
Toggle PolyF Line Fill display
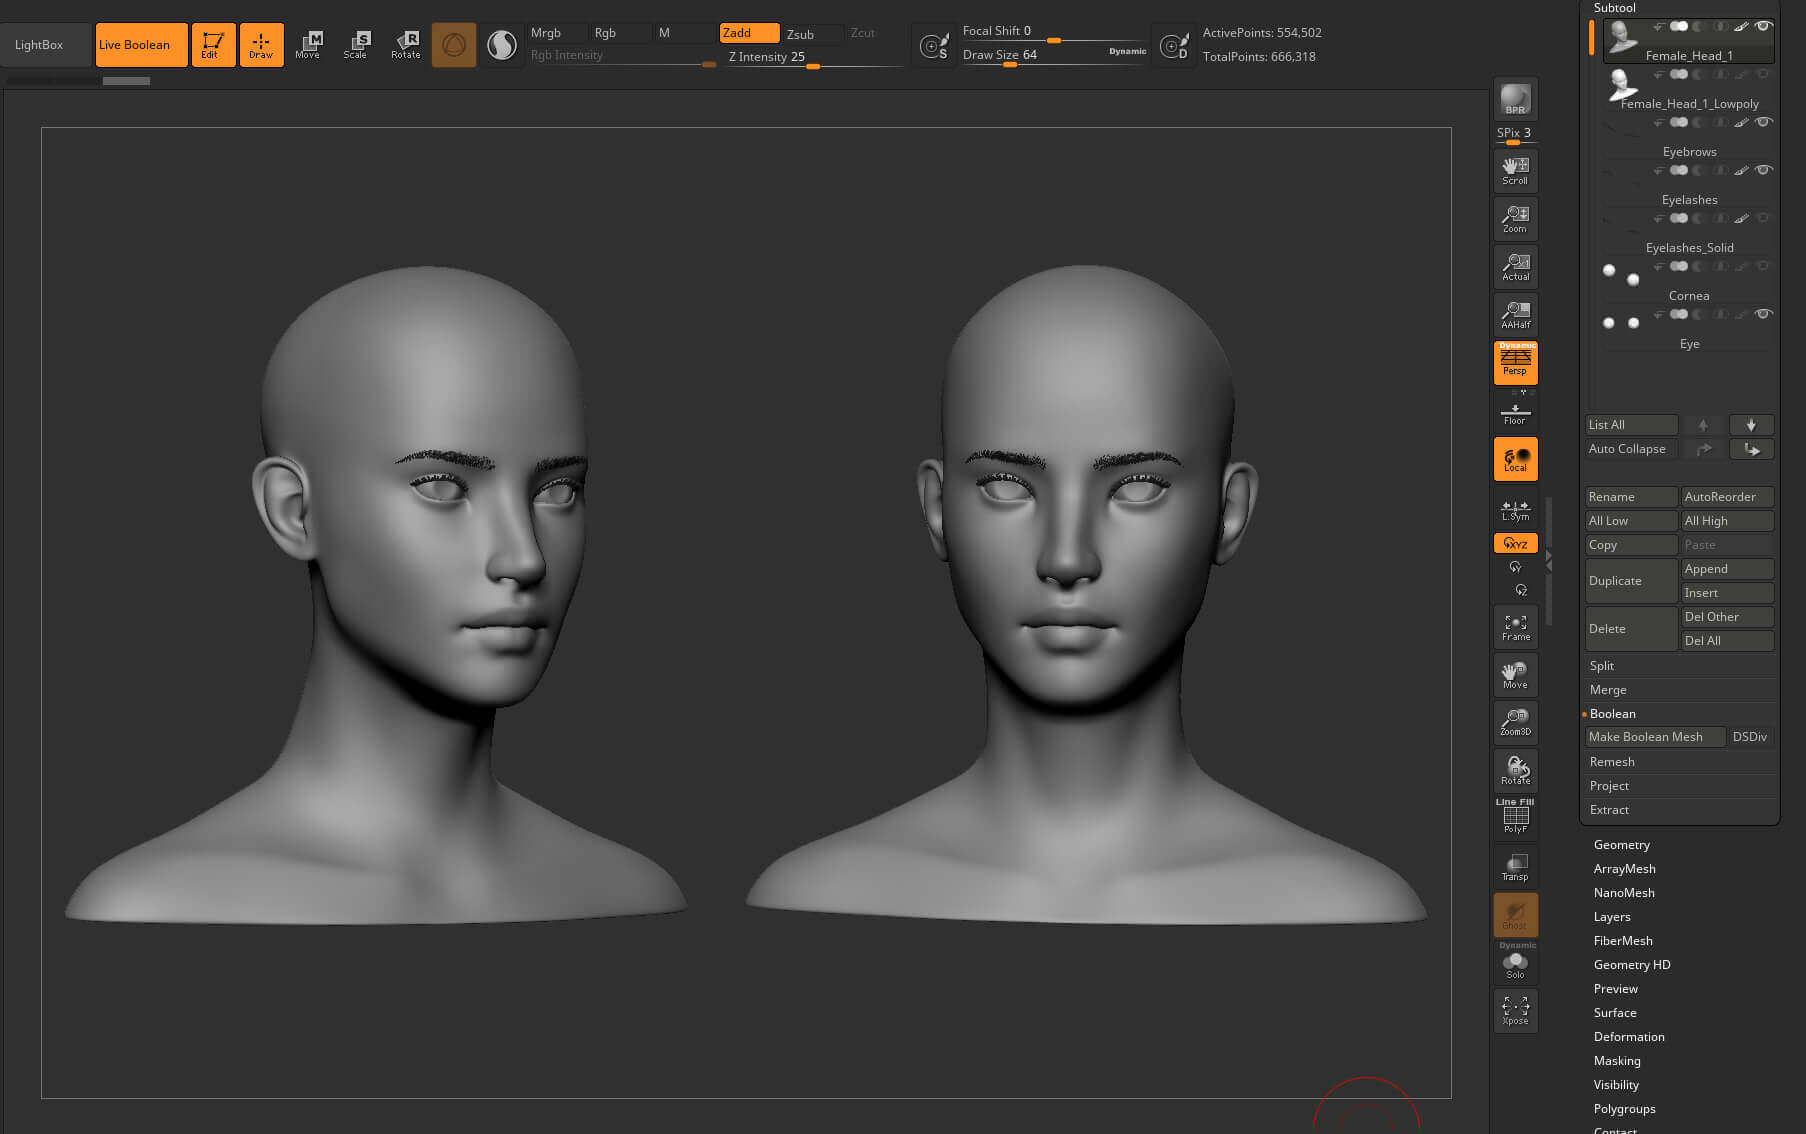tap(1515, 817)
